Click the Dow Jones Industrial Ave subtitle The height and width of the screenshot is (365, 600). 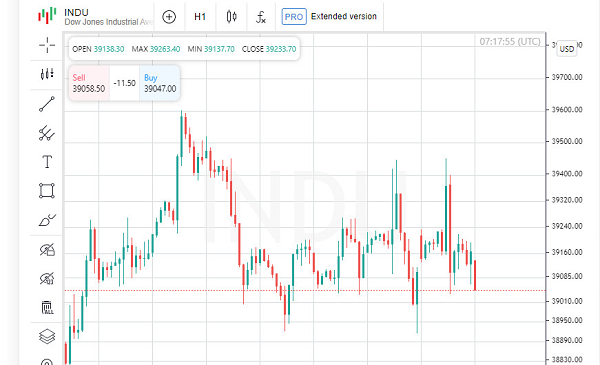pos(108,22)
